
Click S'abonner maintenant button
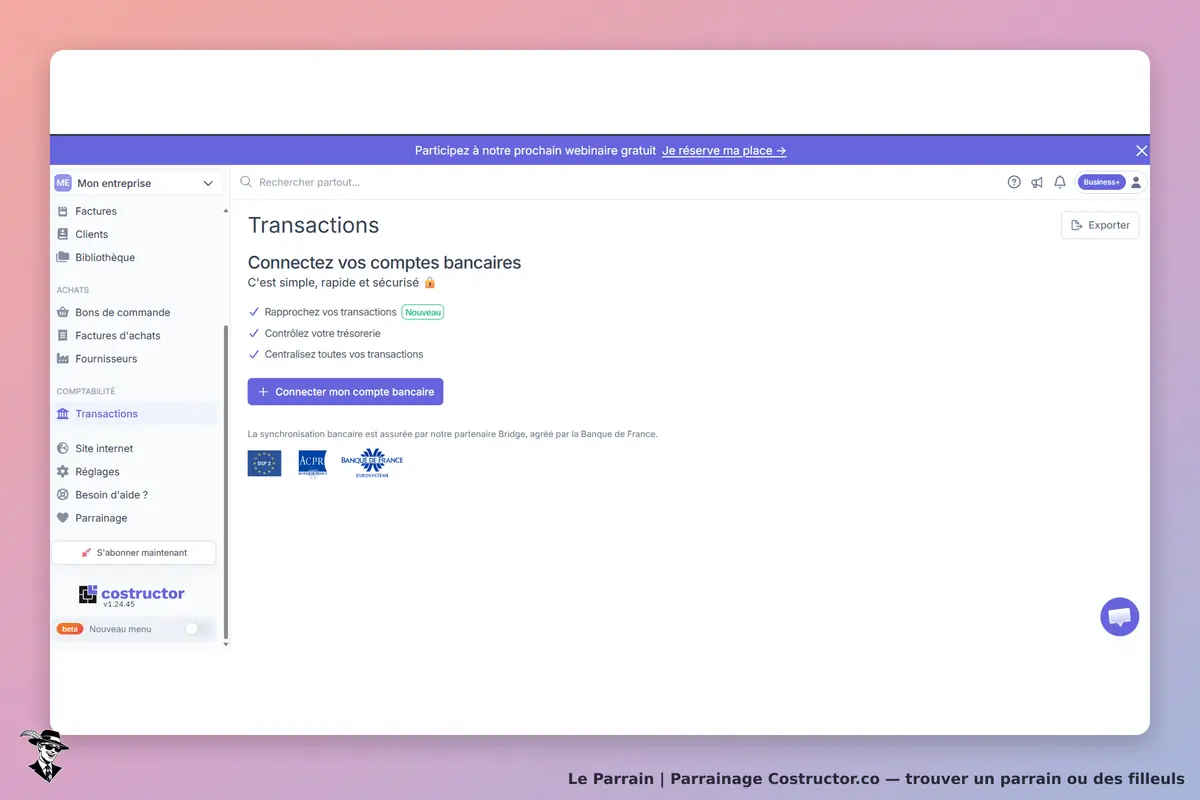click(134, 552)
